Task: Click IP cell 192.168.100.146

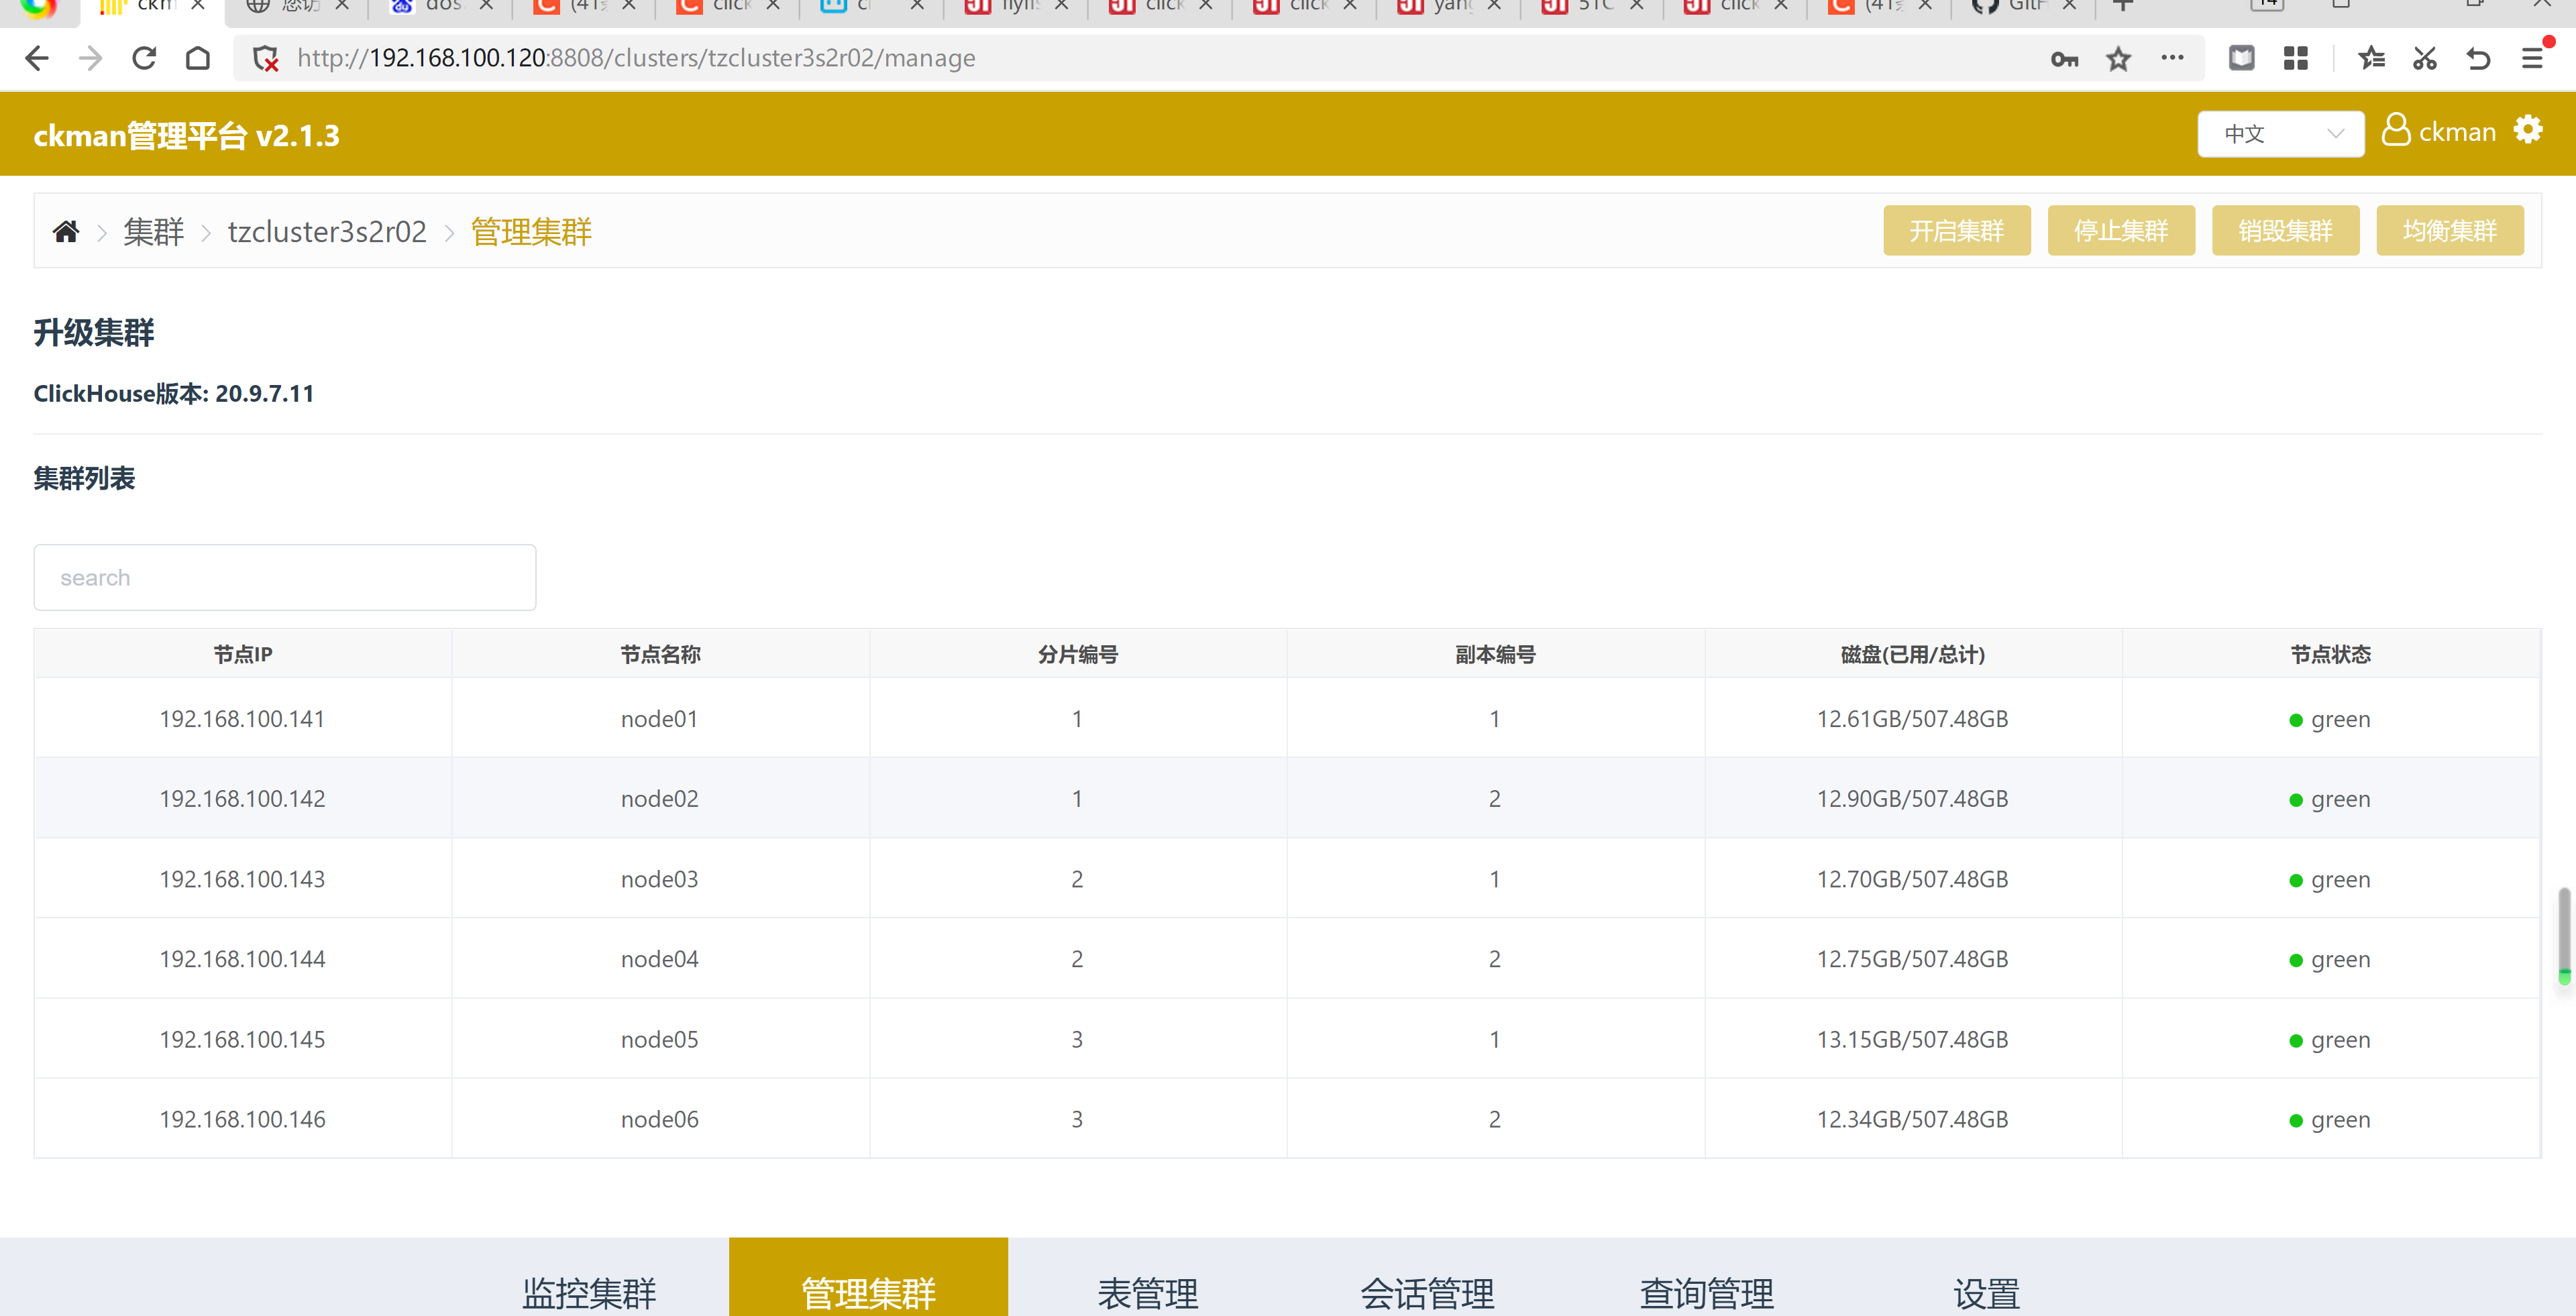Action: coord(243,1119)
